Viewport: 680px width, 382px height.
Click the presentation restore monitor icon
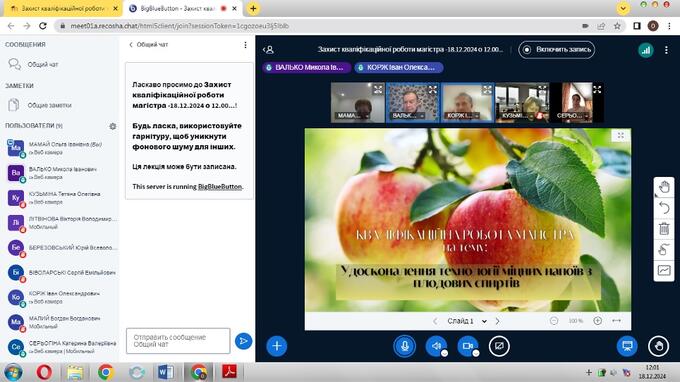point(627,346)
